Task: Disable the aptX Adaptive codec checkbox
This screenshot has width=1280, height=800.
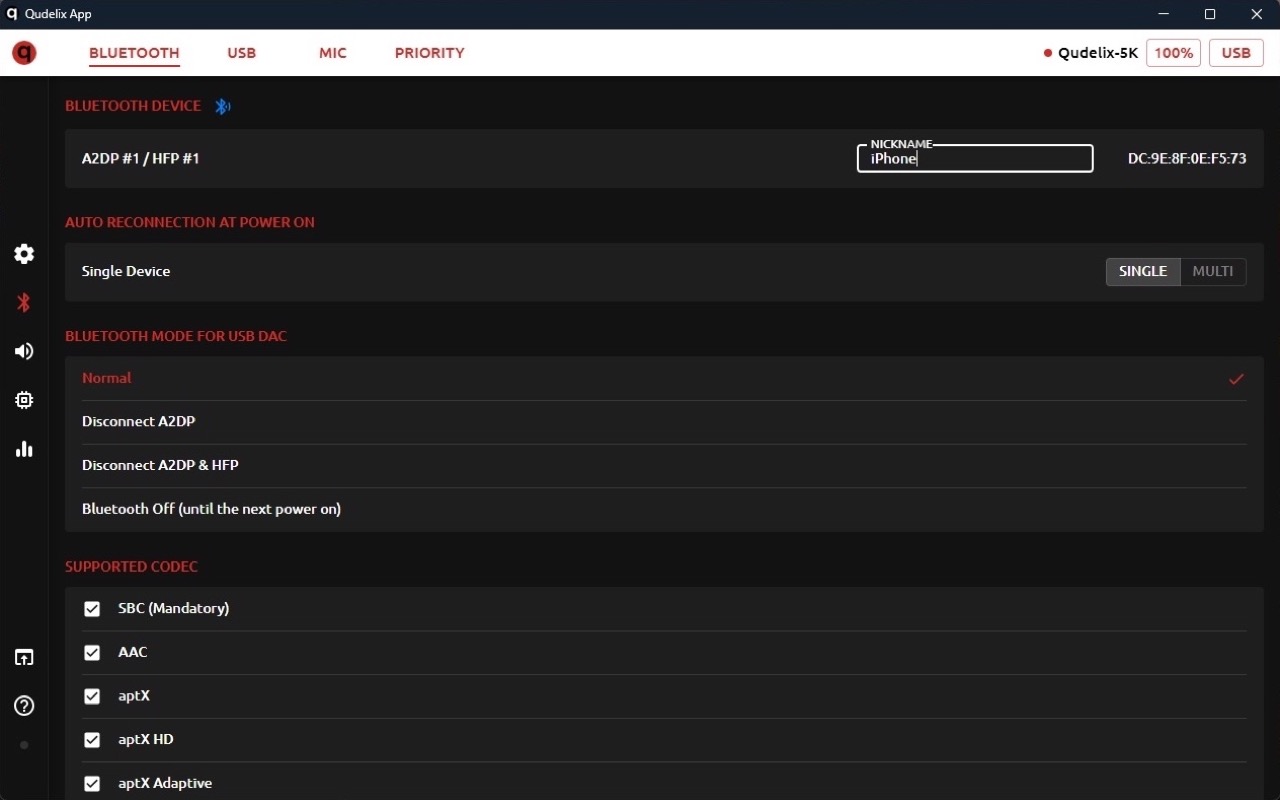Action: [x=92, y=784]
